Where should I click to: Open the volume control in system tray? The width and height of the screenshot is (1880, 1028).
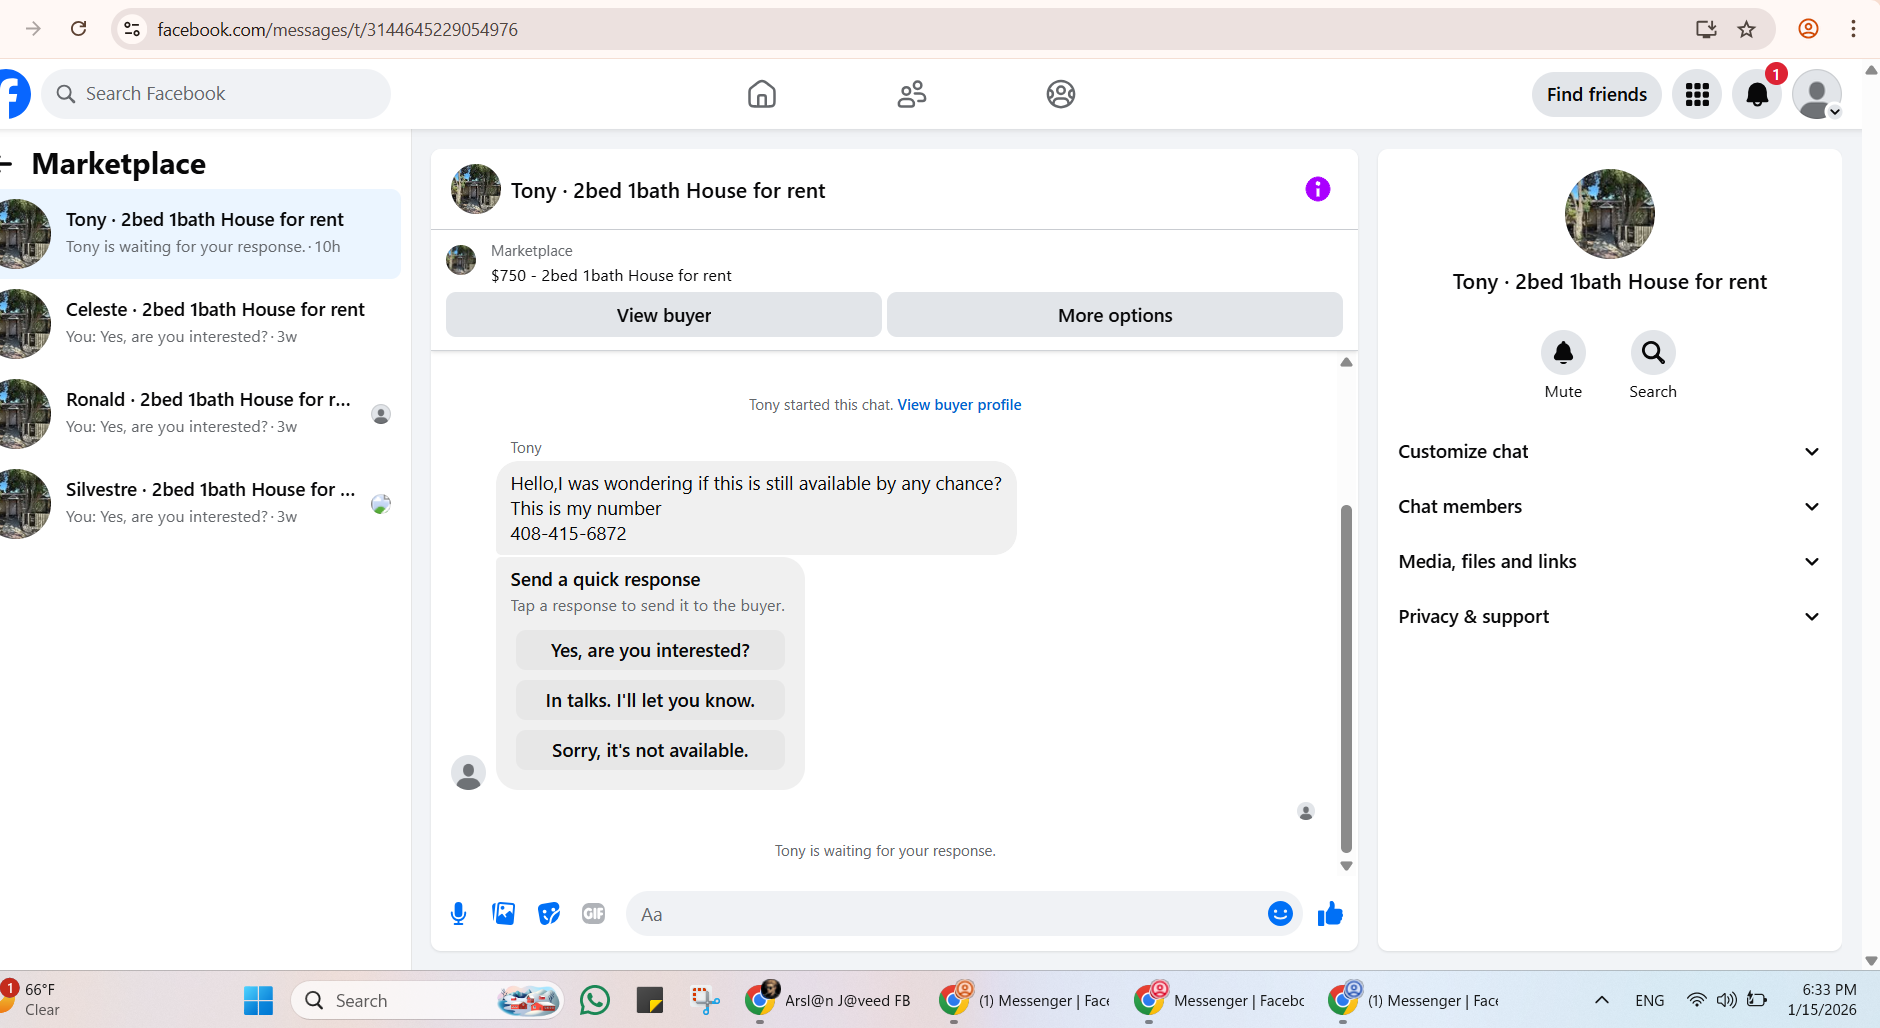click(1726, 1000)
